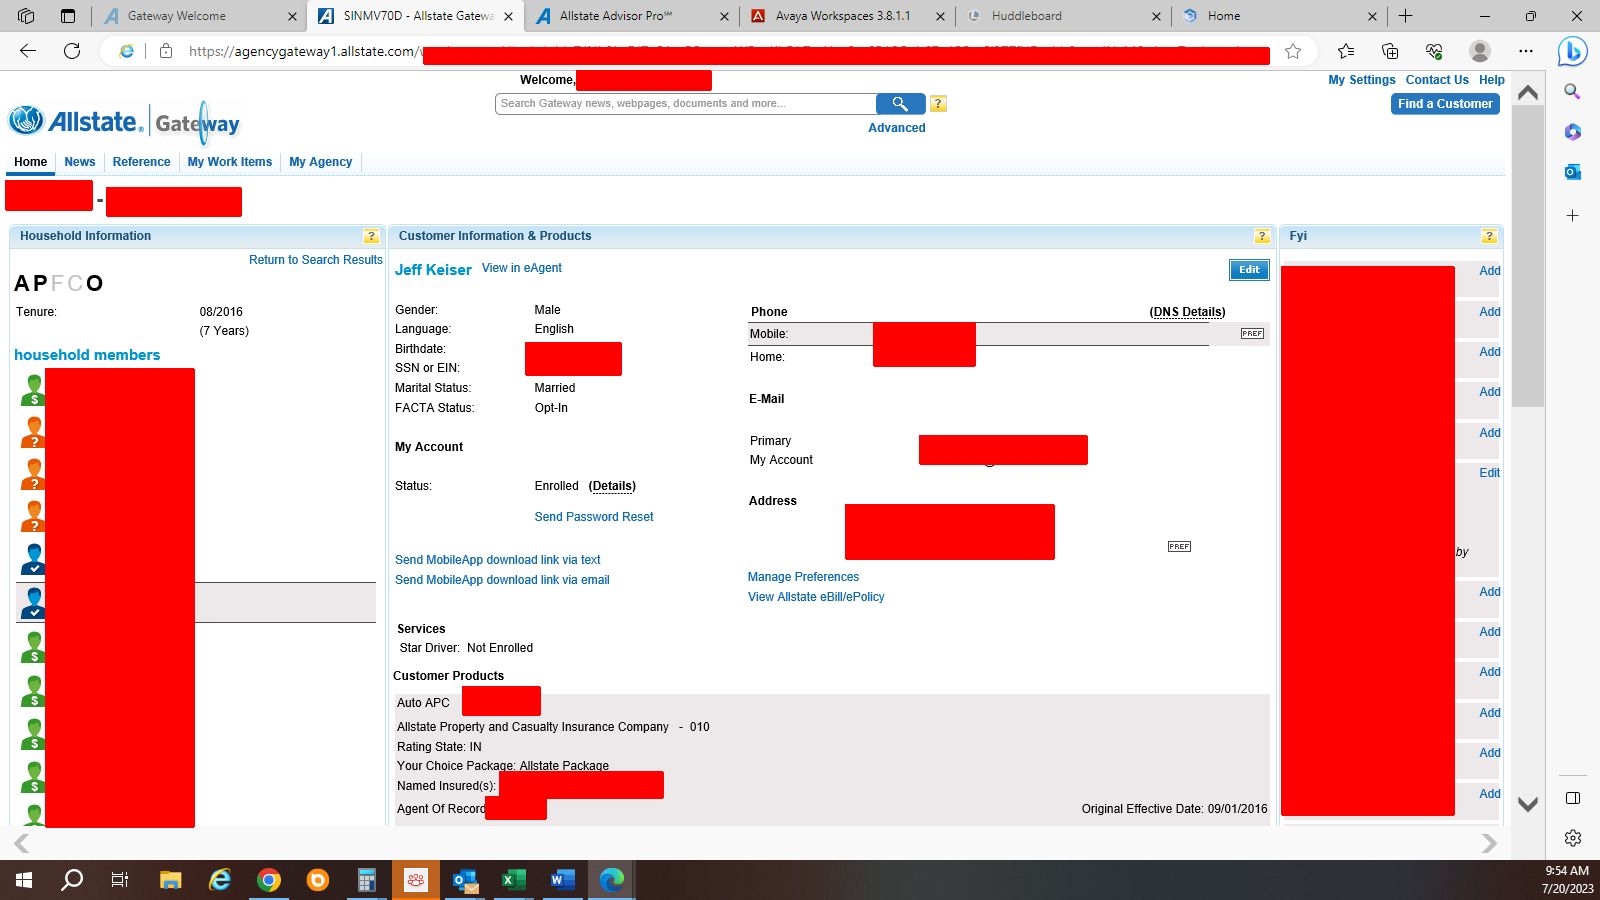Click the Find a Customer button

(x=1445, y=104)
